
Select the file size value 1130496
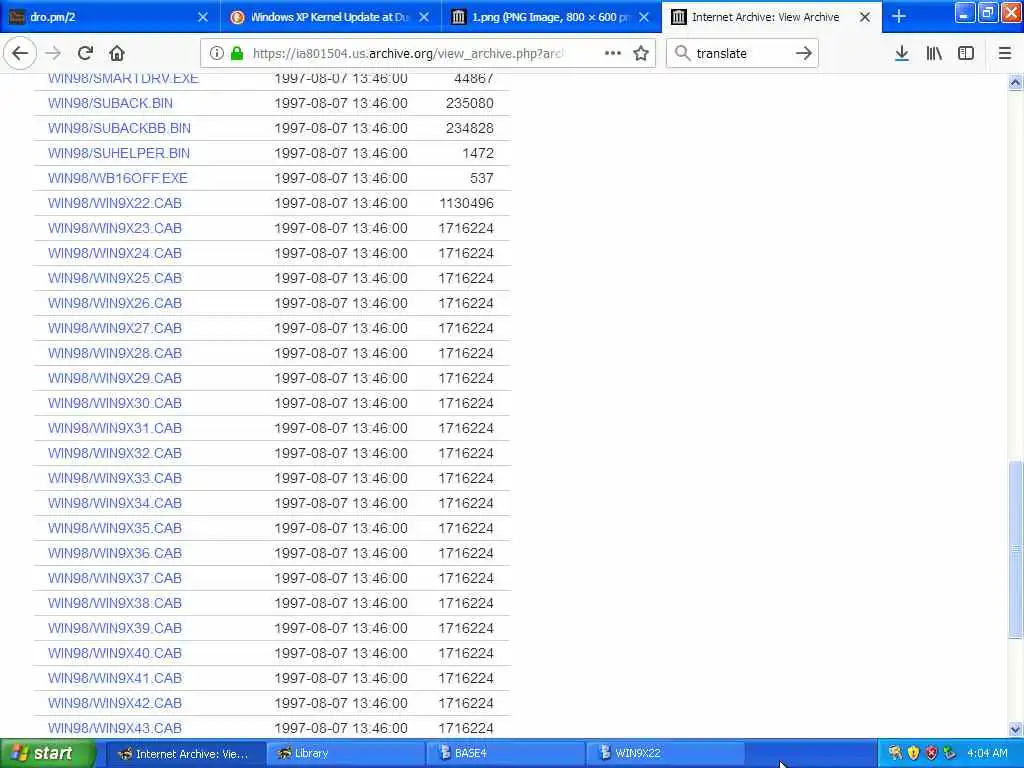point(466,203)
